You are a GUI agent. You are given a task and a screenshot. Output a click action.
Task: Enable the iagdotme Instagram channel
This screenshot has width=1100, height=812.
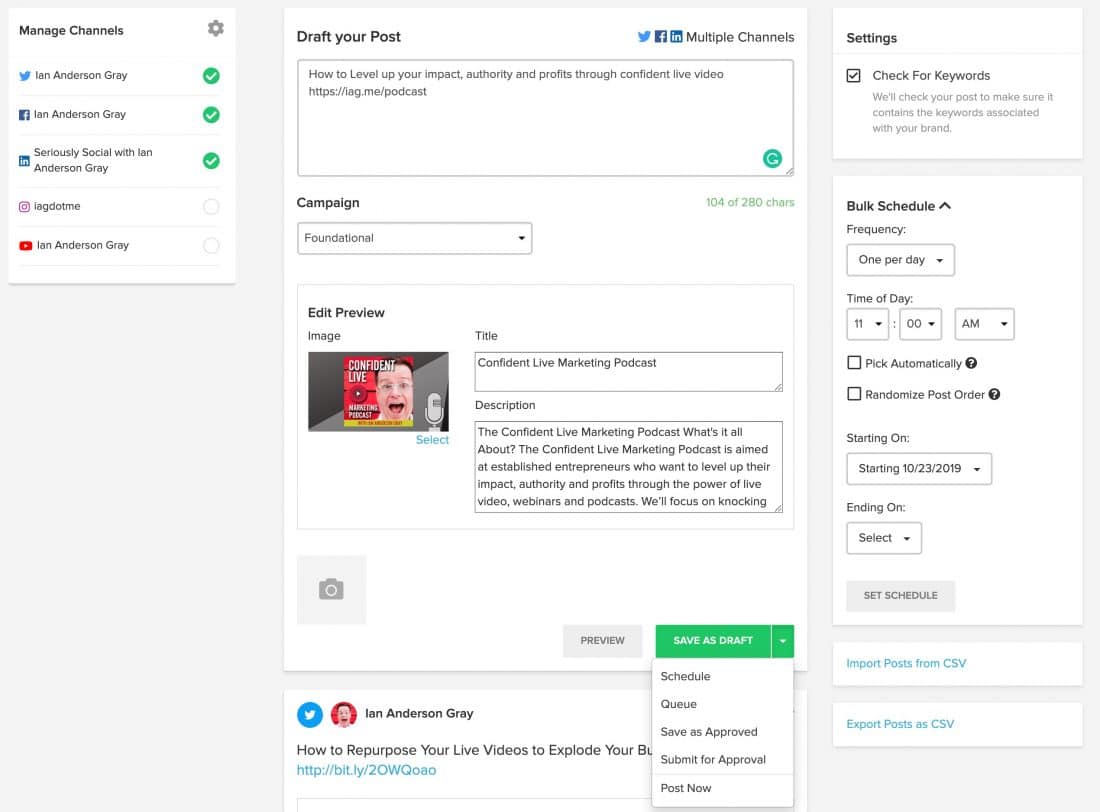tap(211, 206)
